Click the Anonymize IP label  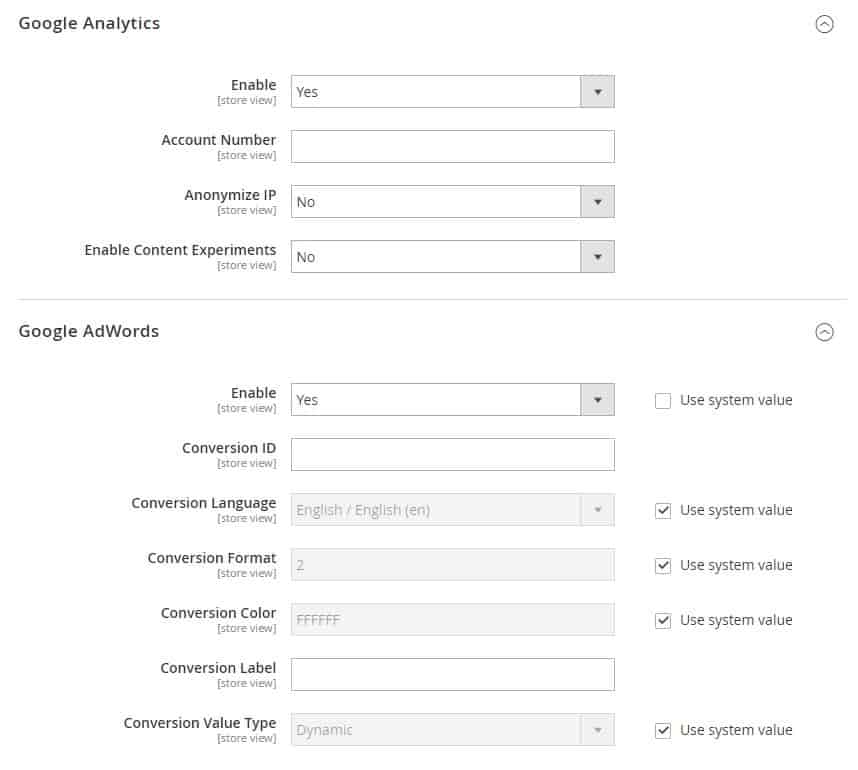[230, 195]
